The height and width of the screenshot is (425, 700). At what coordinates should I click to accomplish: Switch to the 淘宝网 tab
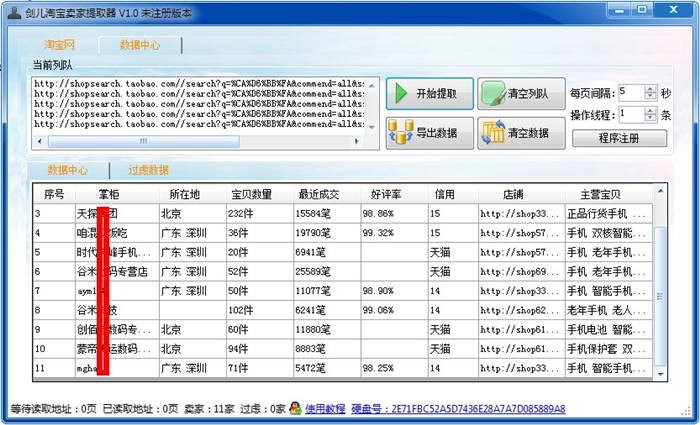pyautogui.click(x=59, y=45)
